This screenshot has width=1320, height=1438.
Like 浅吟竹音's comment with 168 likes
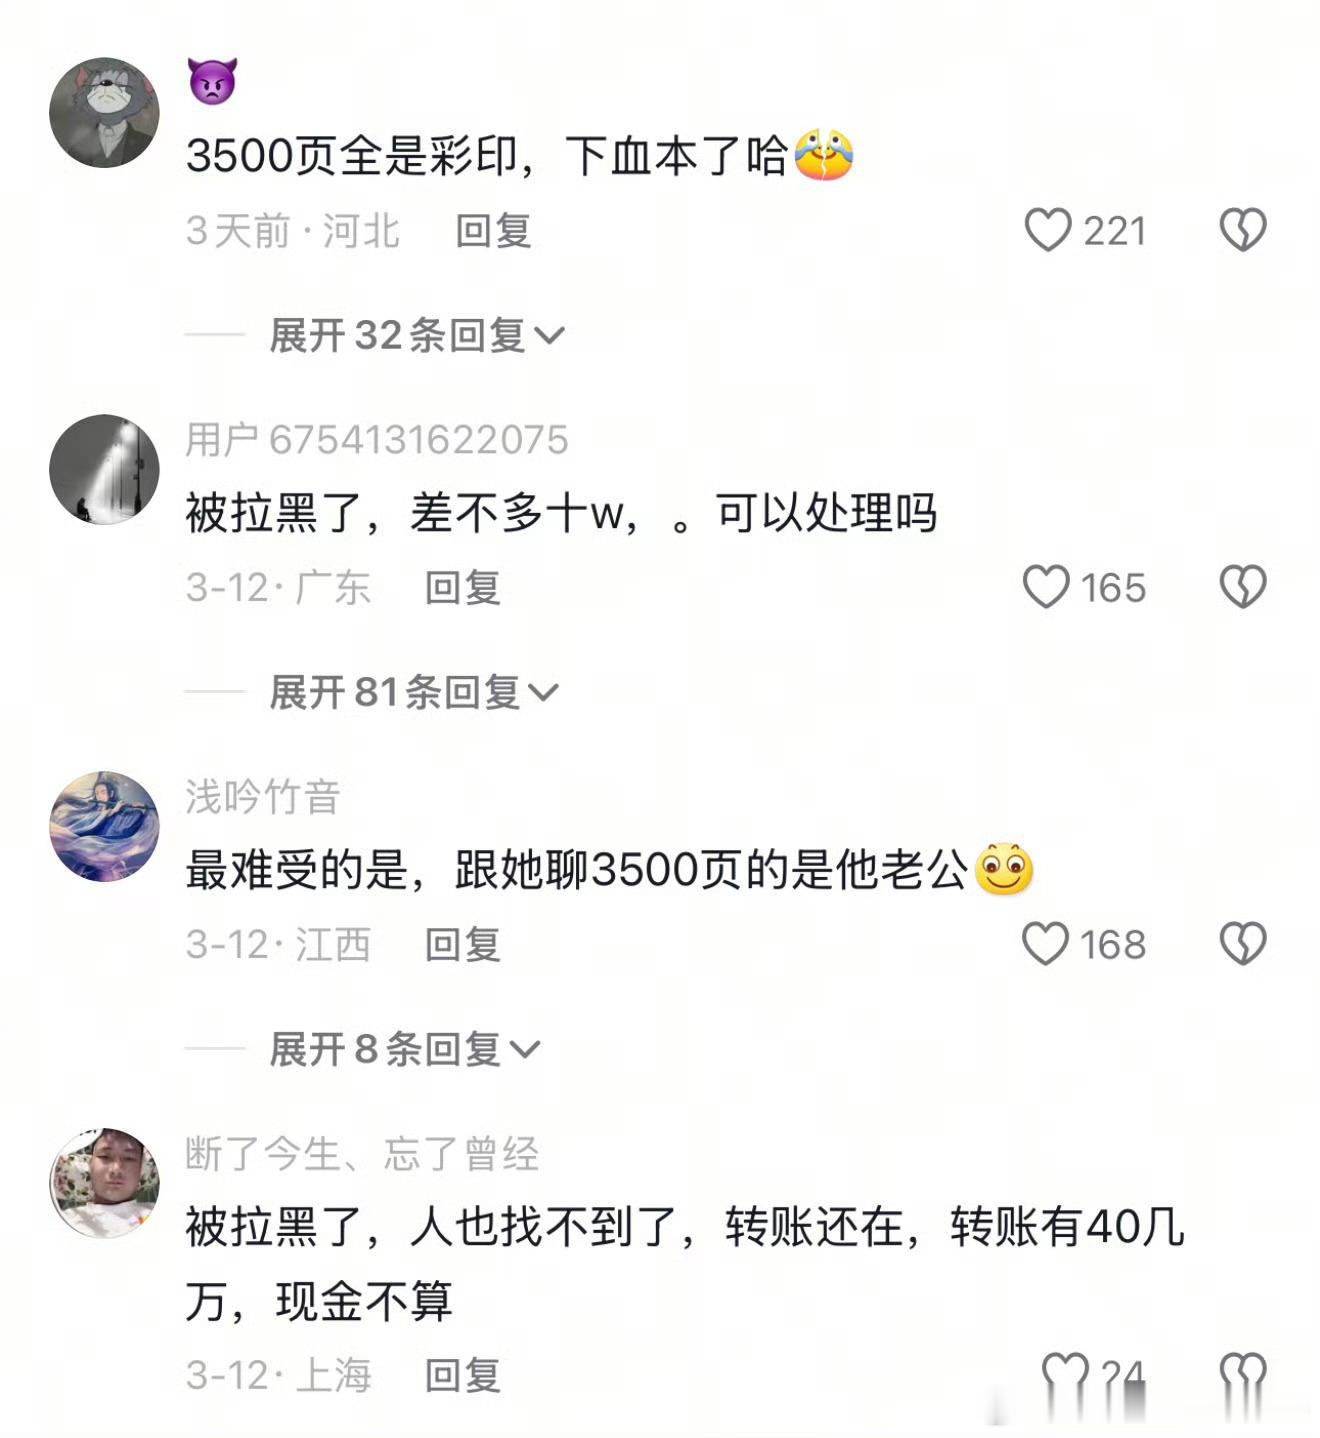click(1046, 944)
